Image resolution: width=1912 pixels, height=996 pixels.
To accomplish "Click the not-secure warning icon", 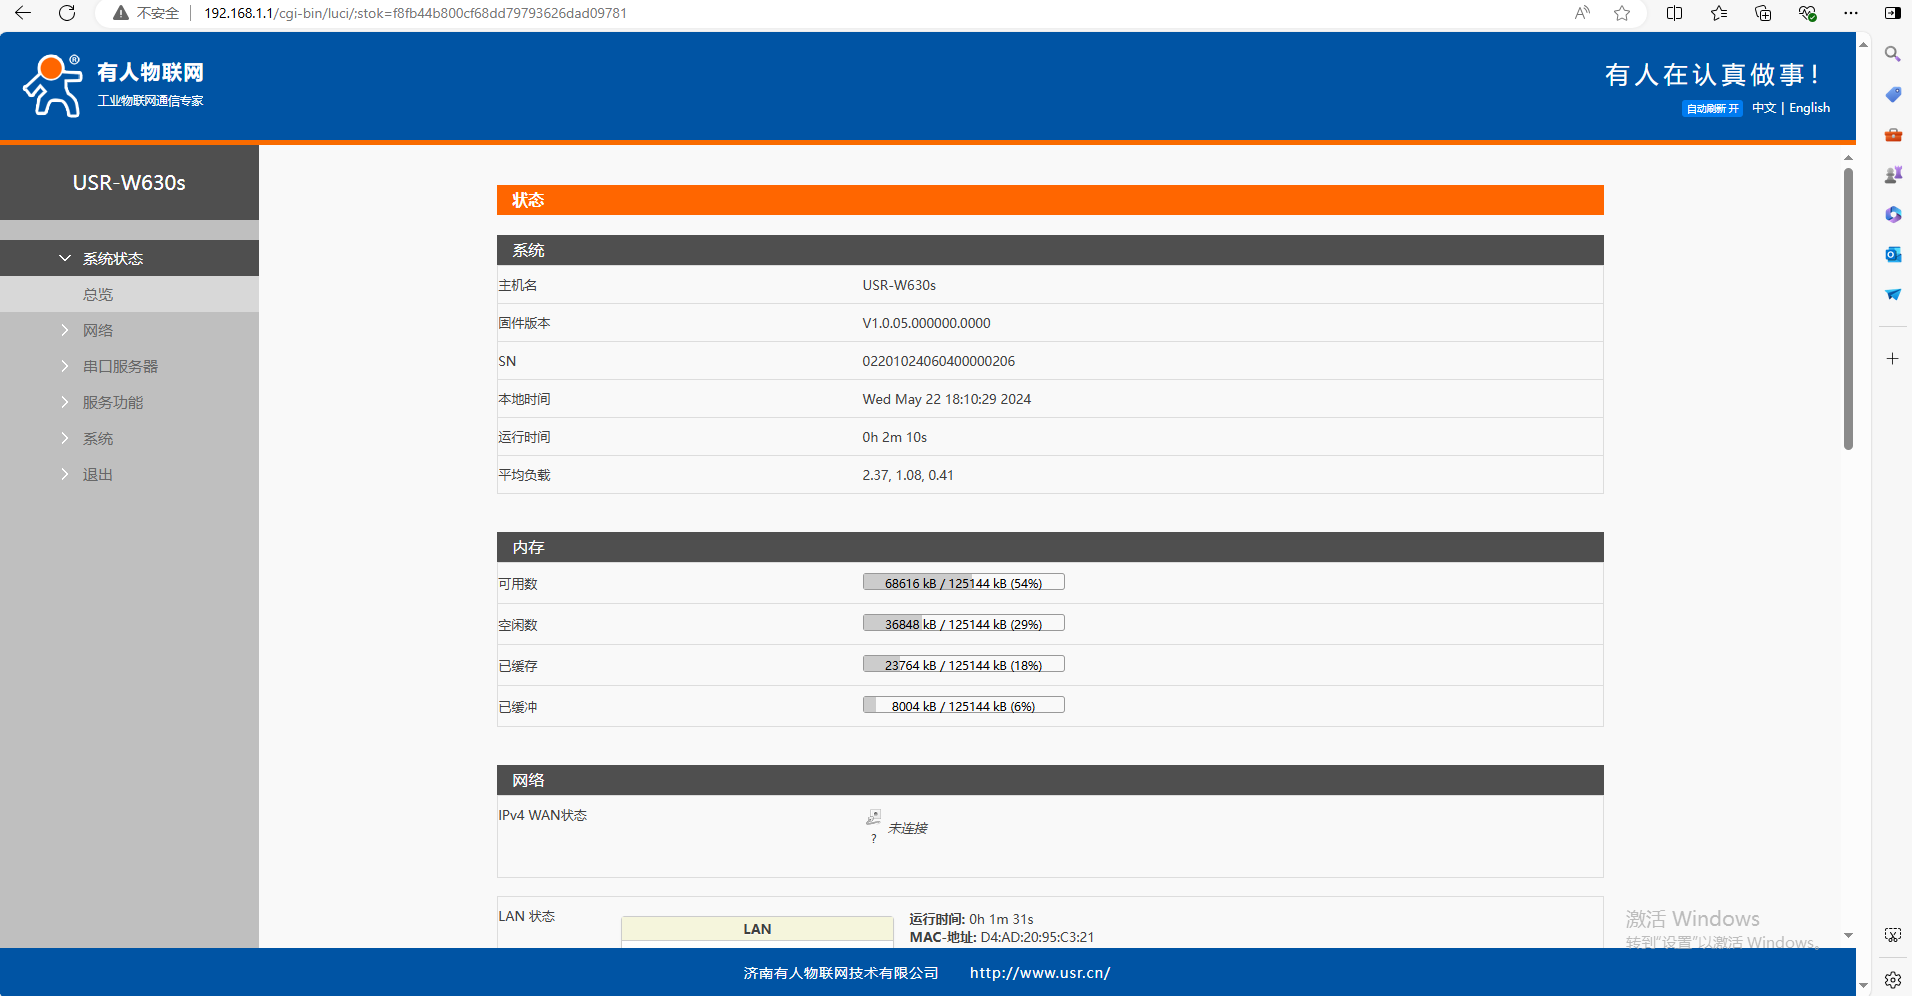I will coord(121,13).
